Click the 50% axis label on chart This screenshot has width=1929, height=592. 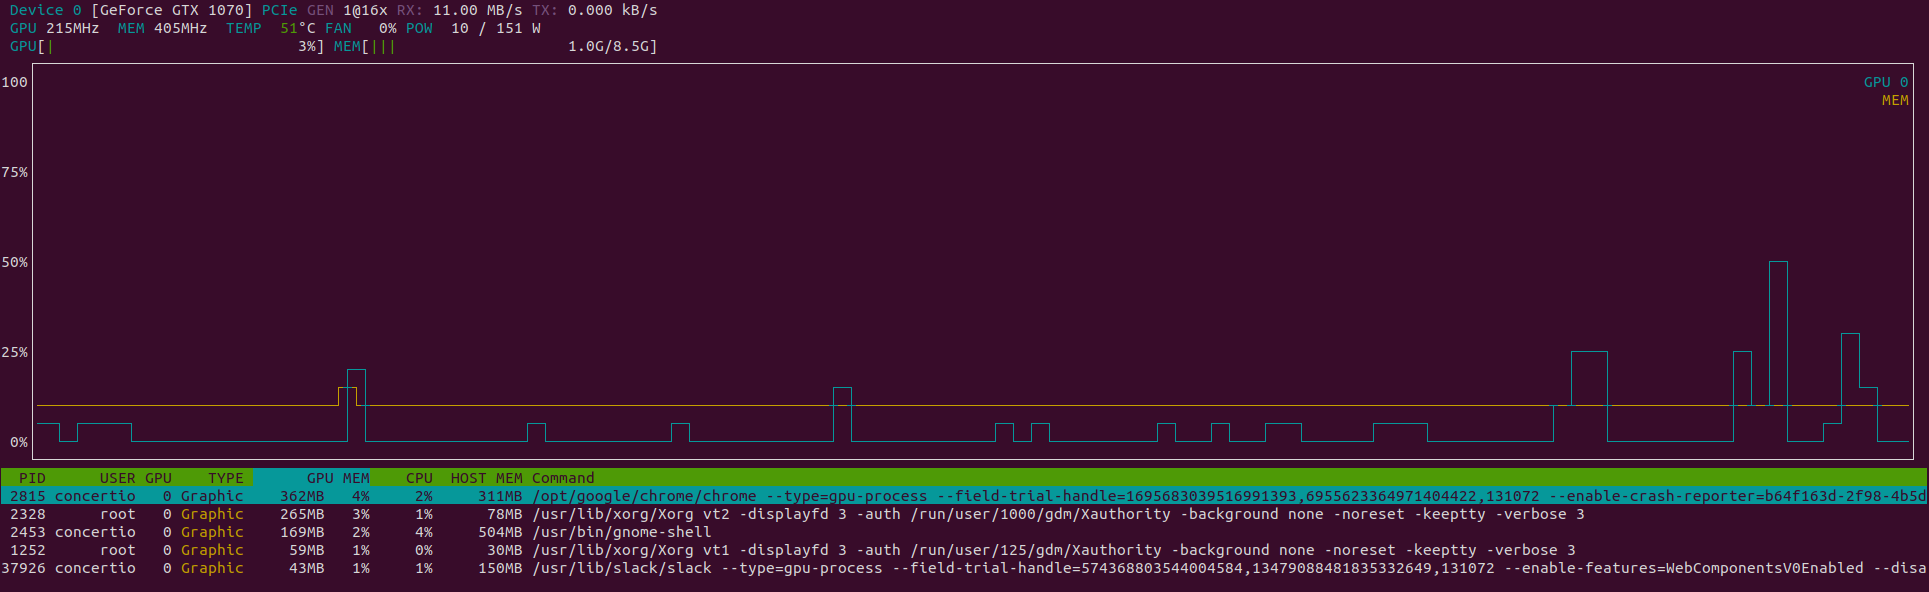[14, 262]
